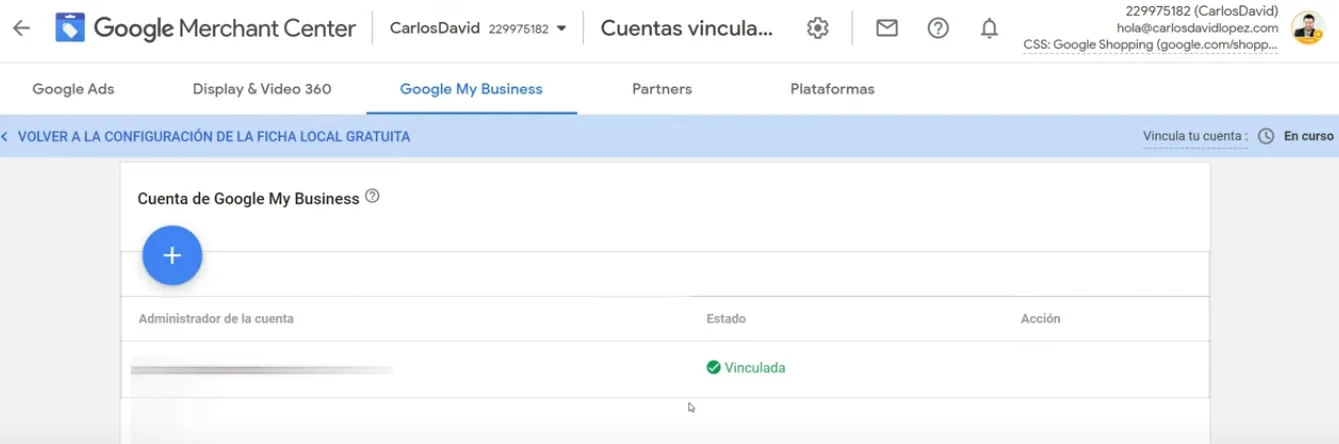Click the clock icon beside En curso
Viewport: 1339px width, 444px height.
(x=1265, y=136)
